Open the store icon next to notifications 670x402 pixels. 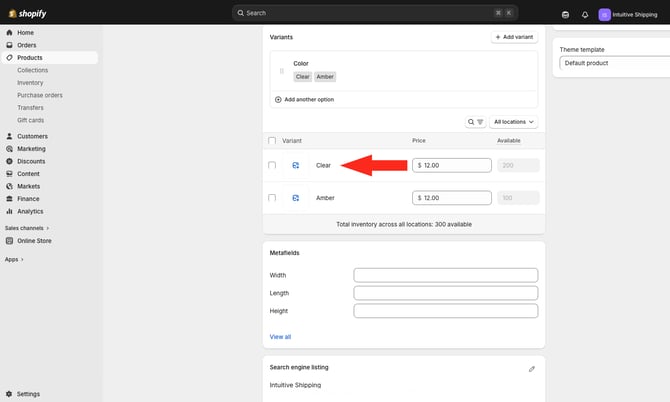565,15
